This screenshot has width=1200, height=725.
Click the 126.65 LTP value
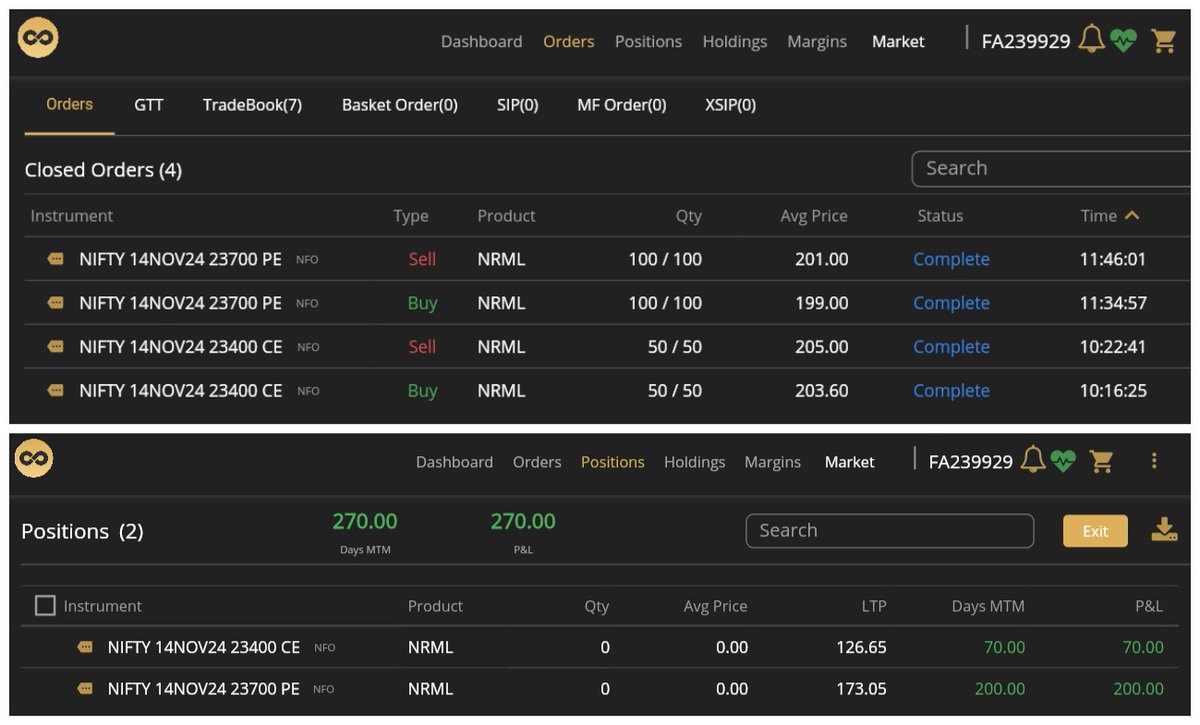pos(862,647)
